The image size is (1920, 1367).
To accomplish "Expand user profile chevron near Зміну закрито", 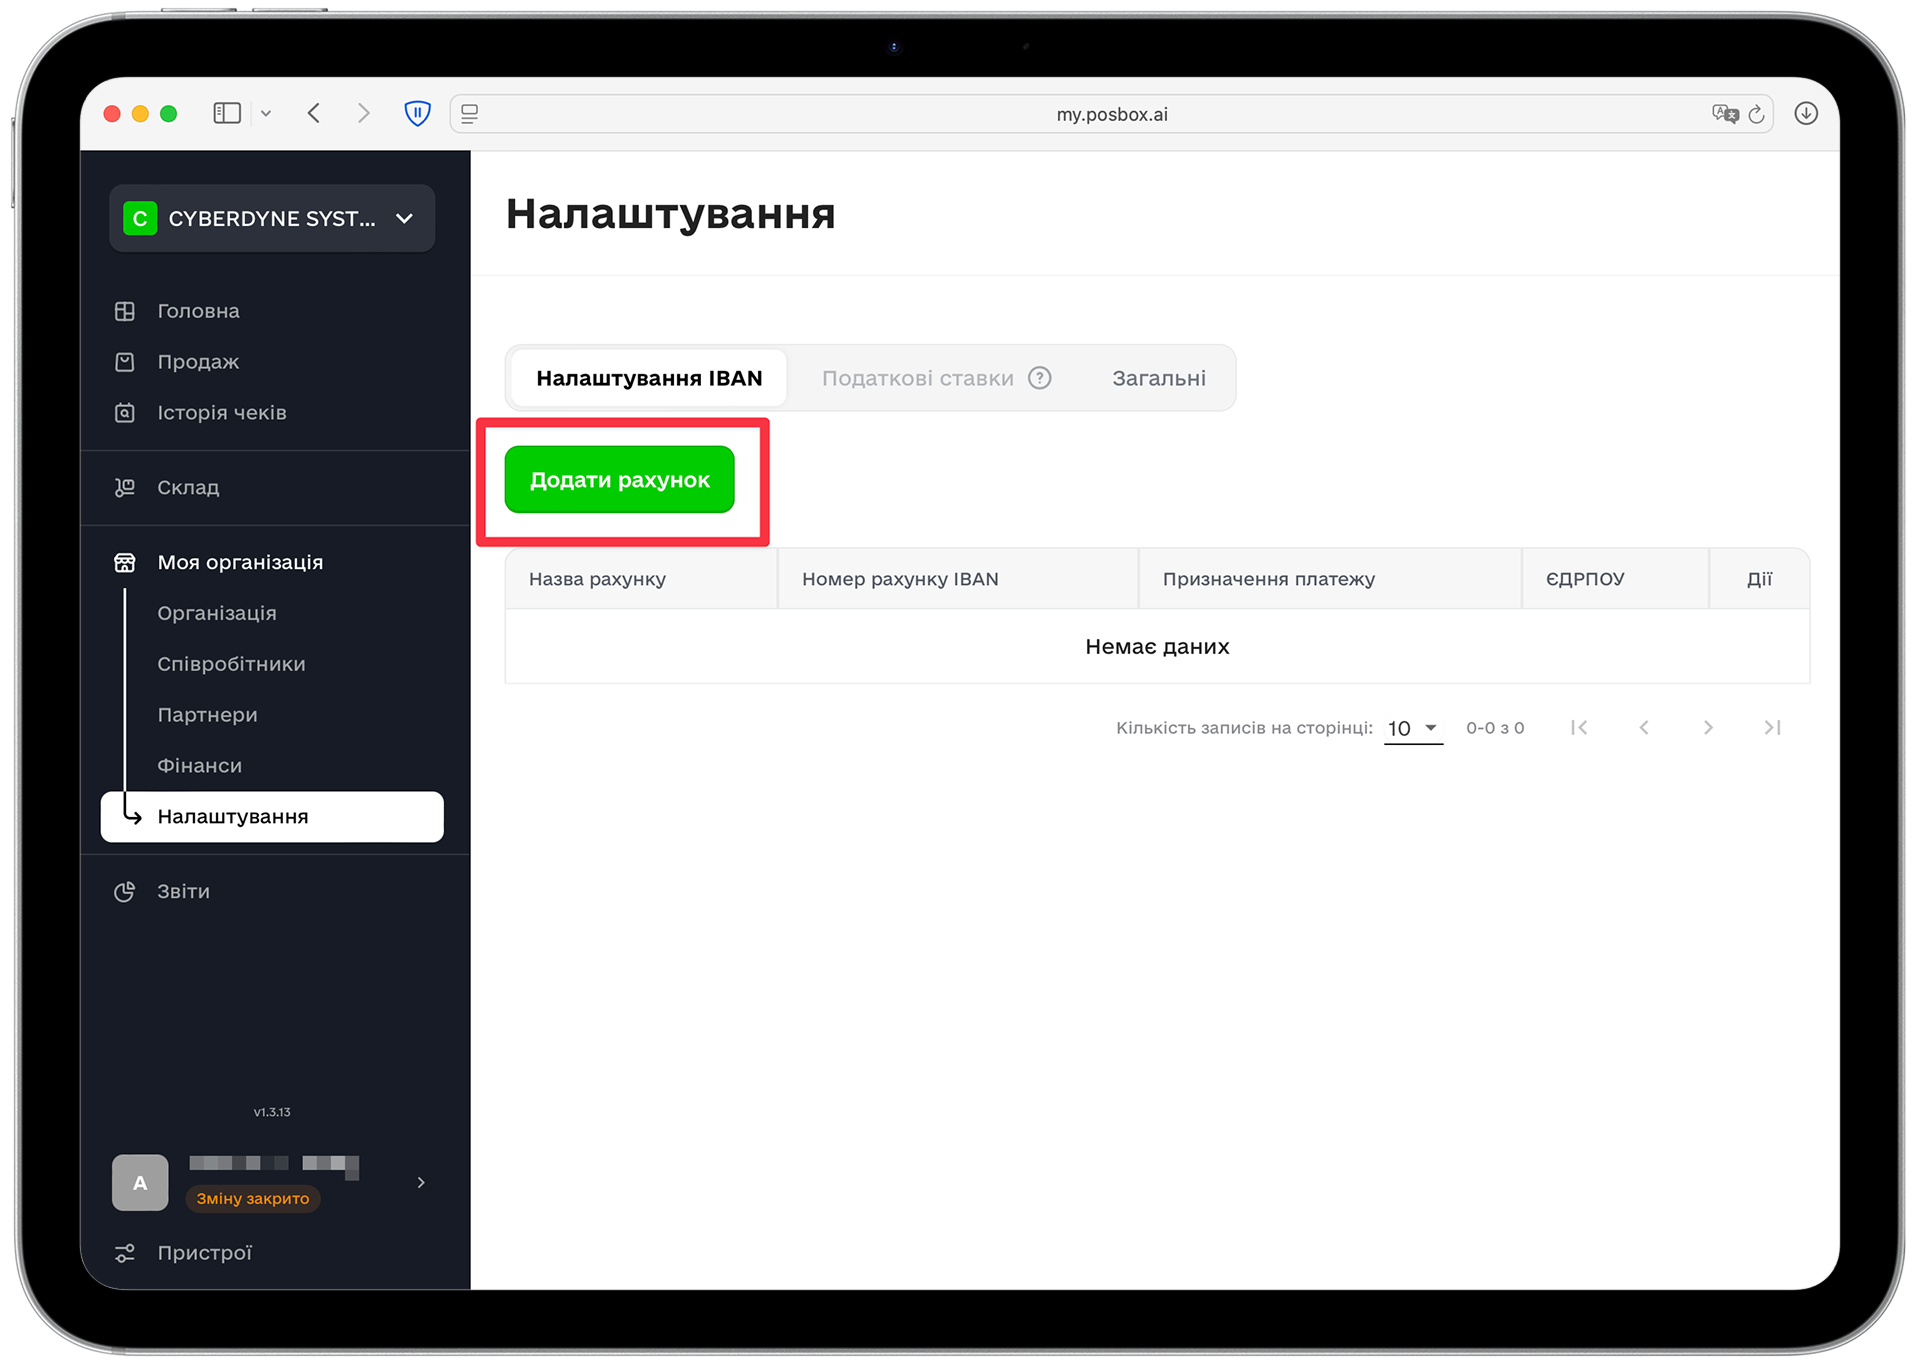I will [421, 1182].
